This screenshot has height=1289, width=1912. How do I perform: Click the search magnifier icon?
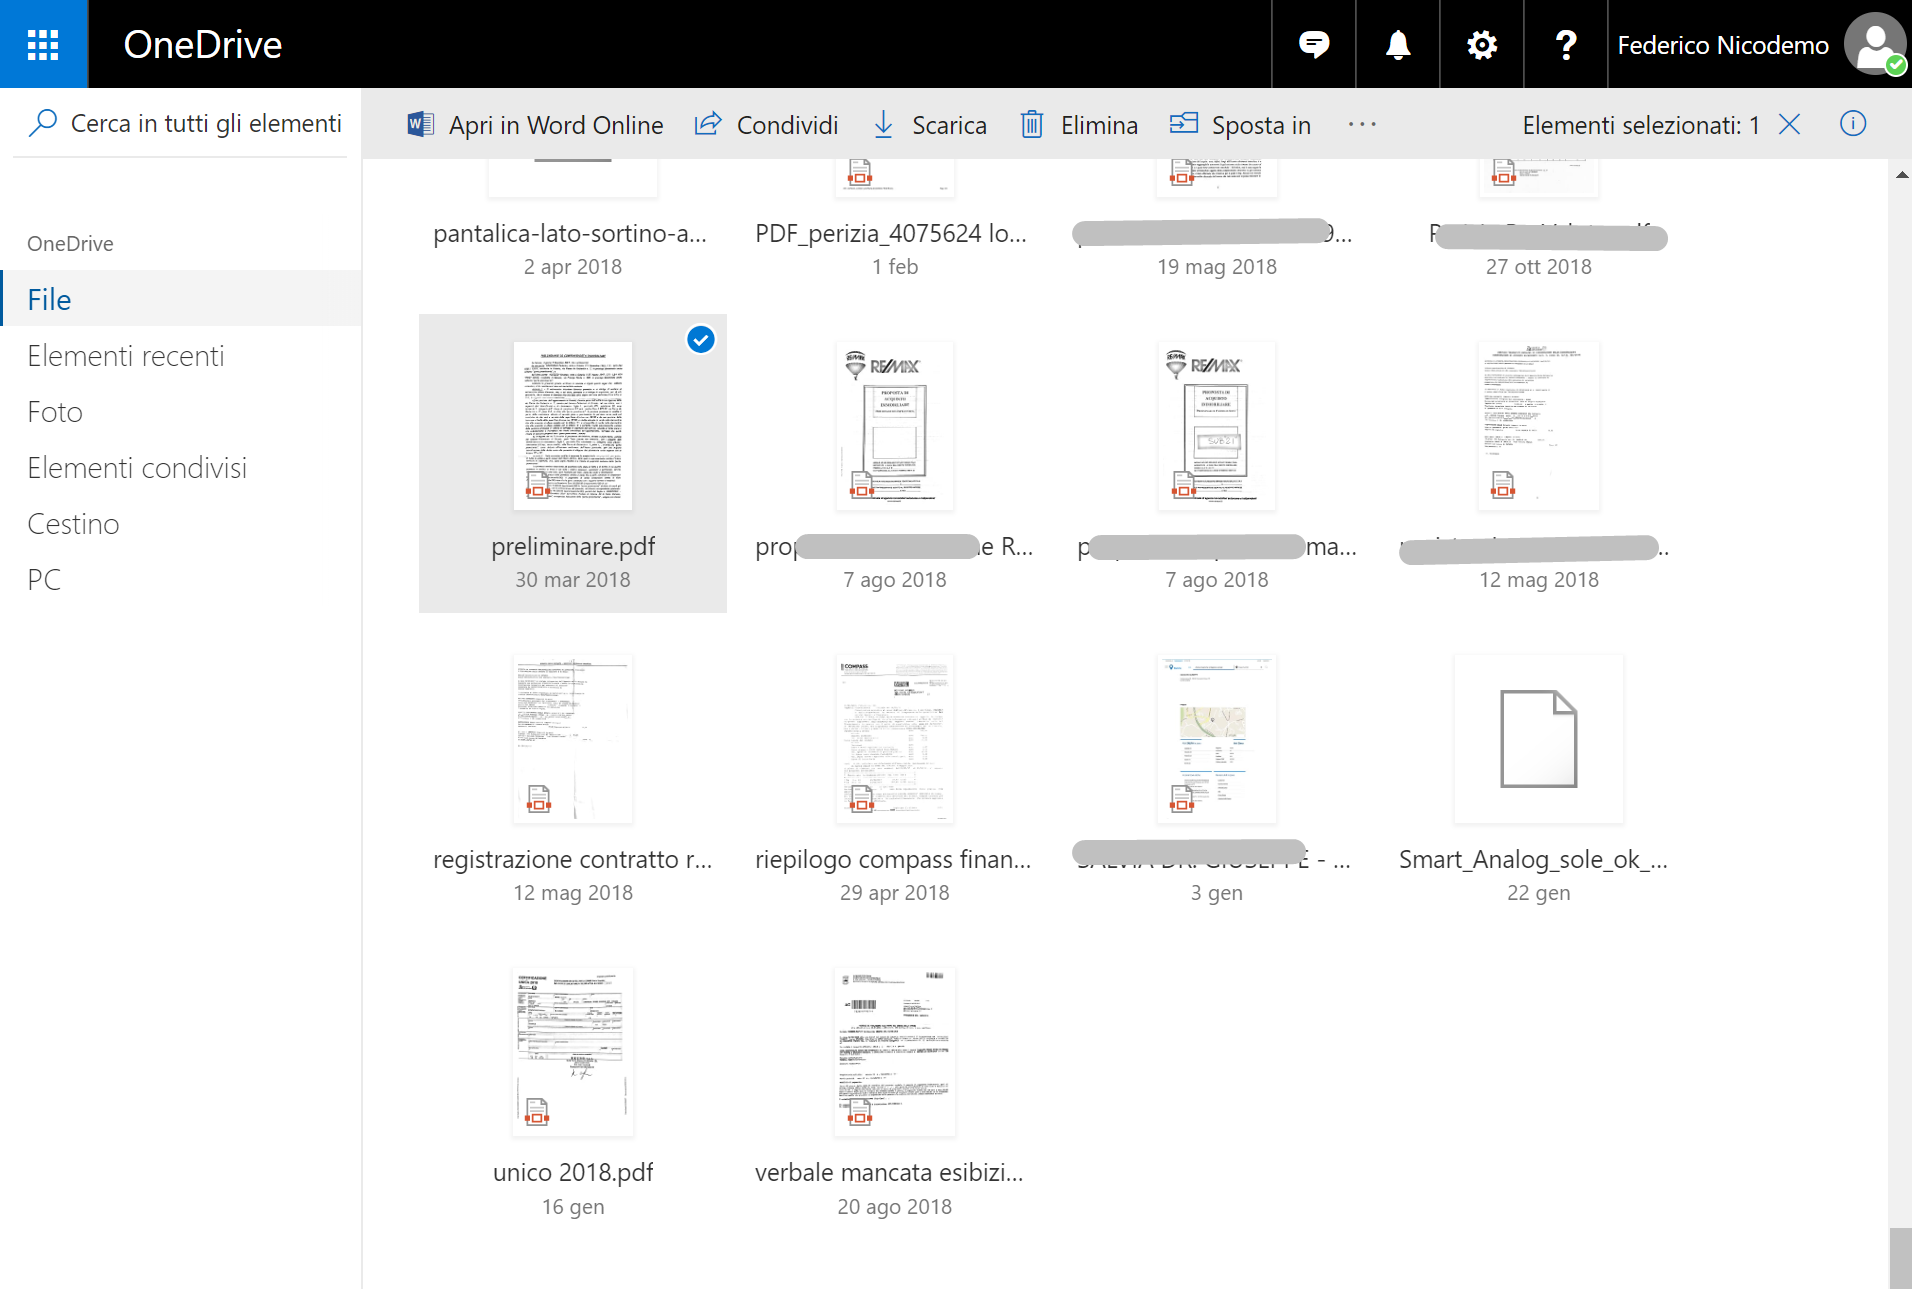[x=42, y=123]
